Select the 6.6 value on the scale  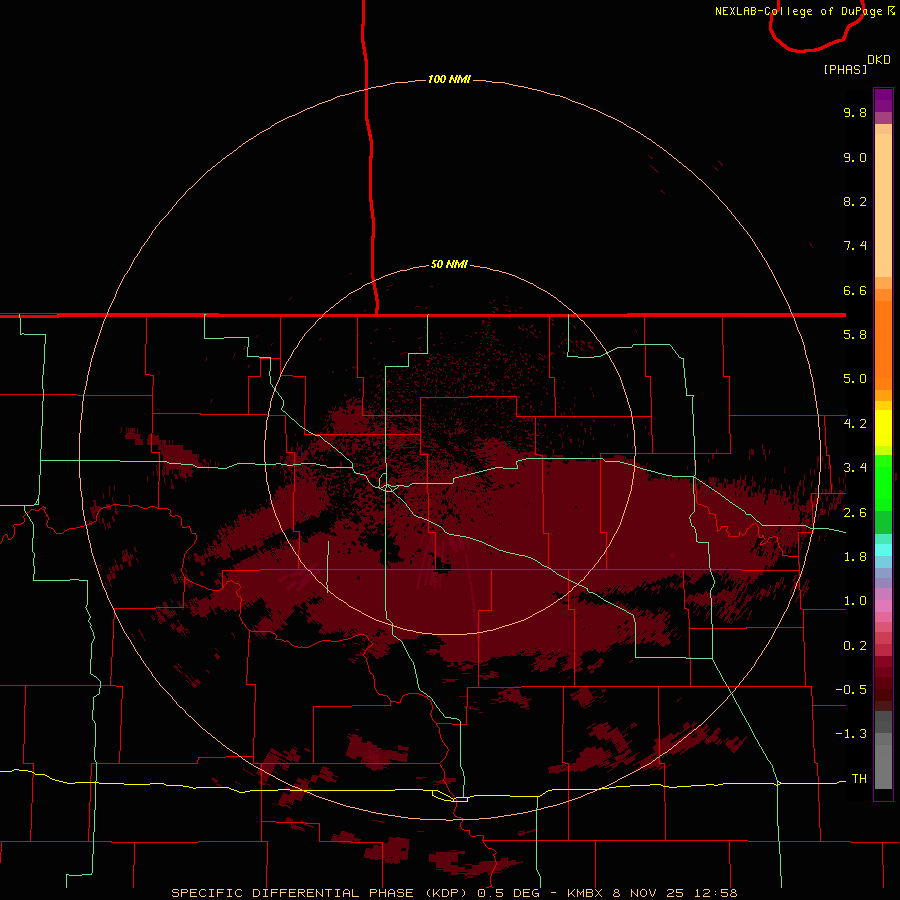[855, 290]
